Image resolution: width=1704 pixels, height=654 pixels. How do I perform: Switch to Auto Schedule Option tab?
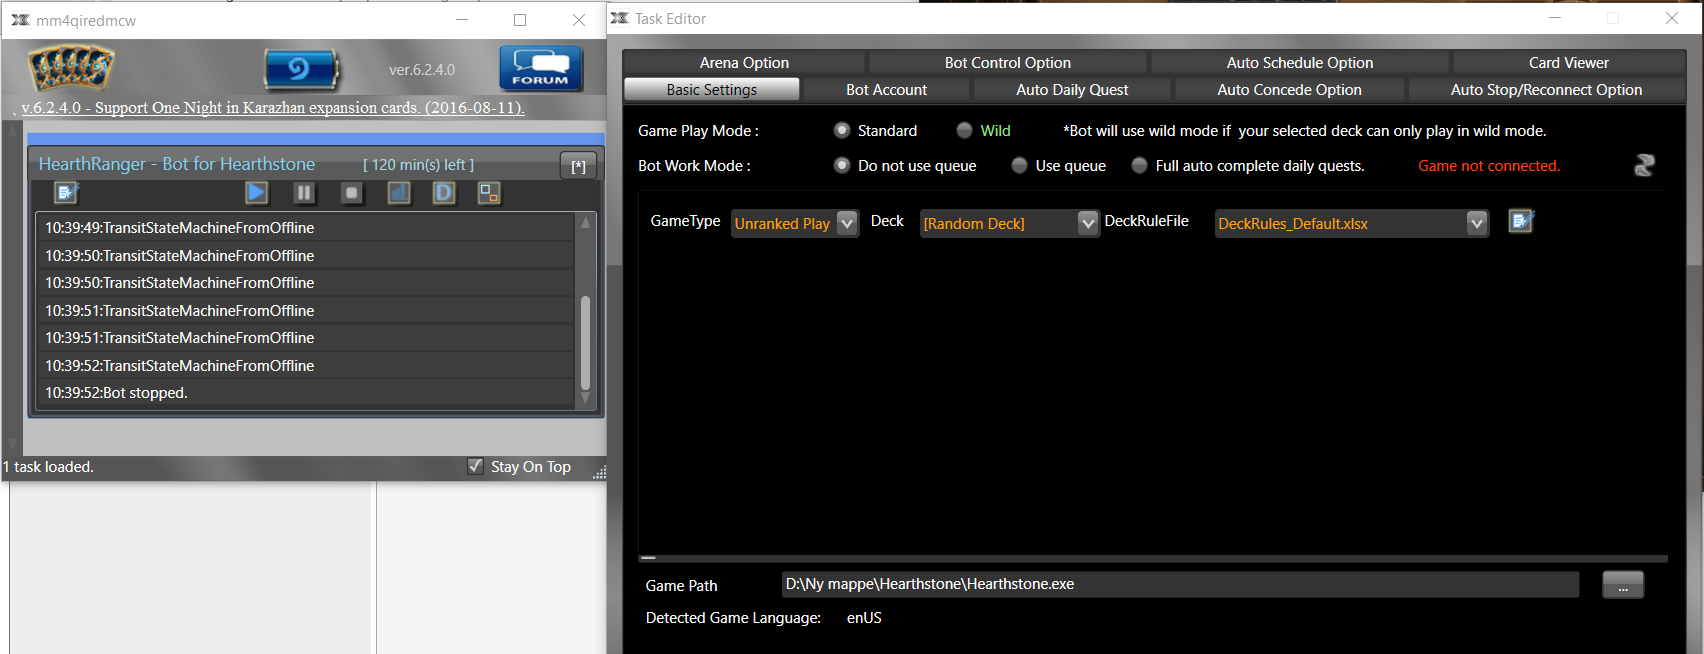(x=1299, y=62)
